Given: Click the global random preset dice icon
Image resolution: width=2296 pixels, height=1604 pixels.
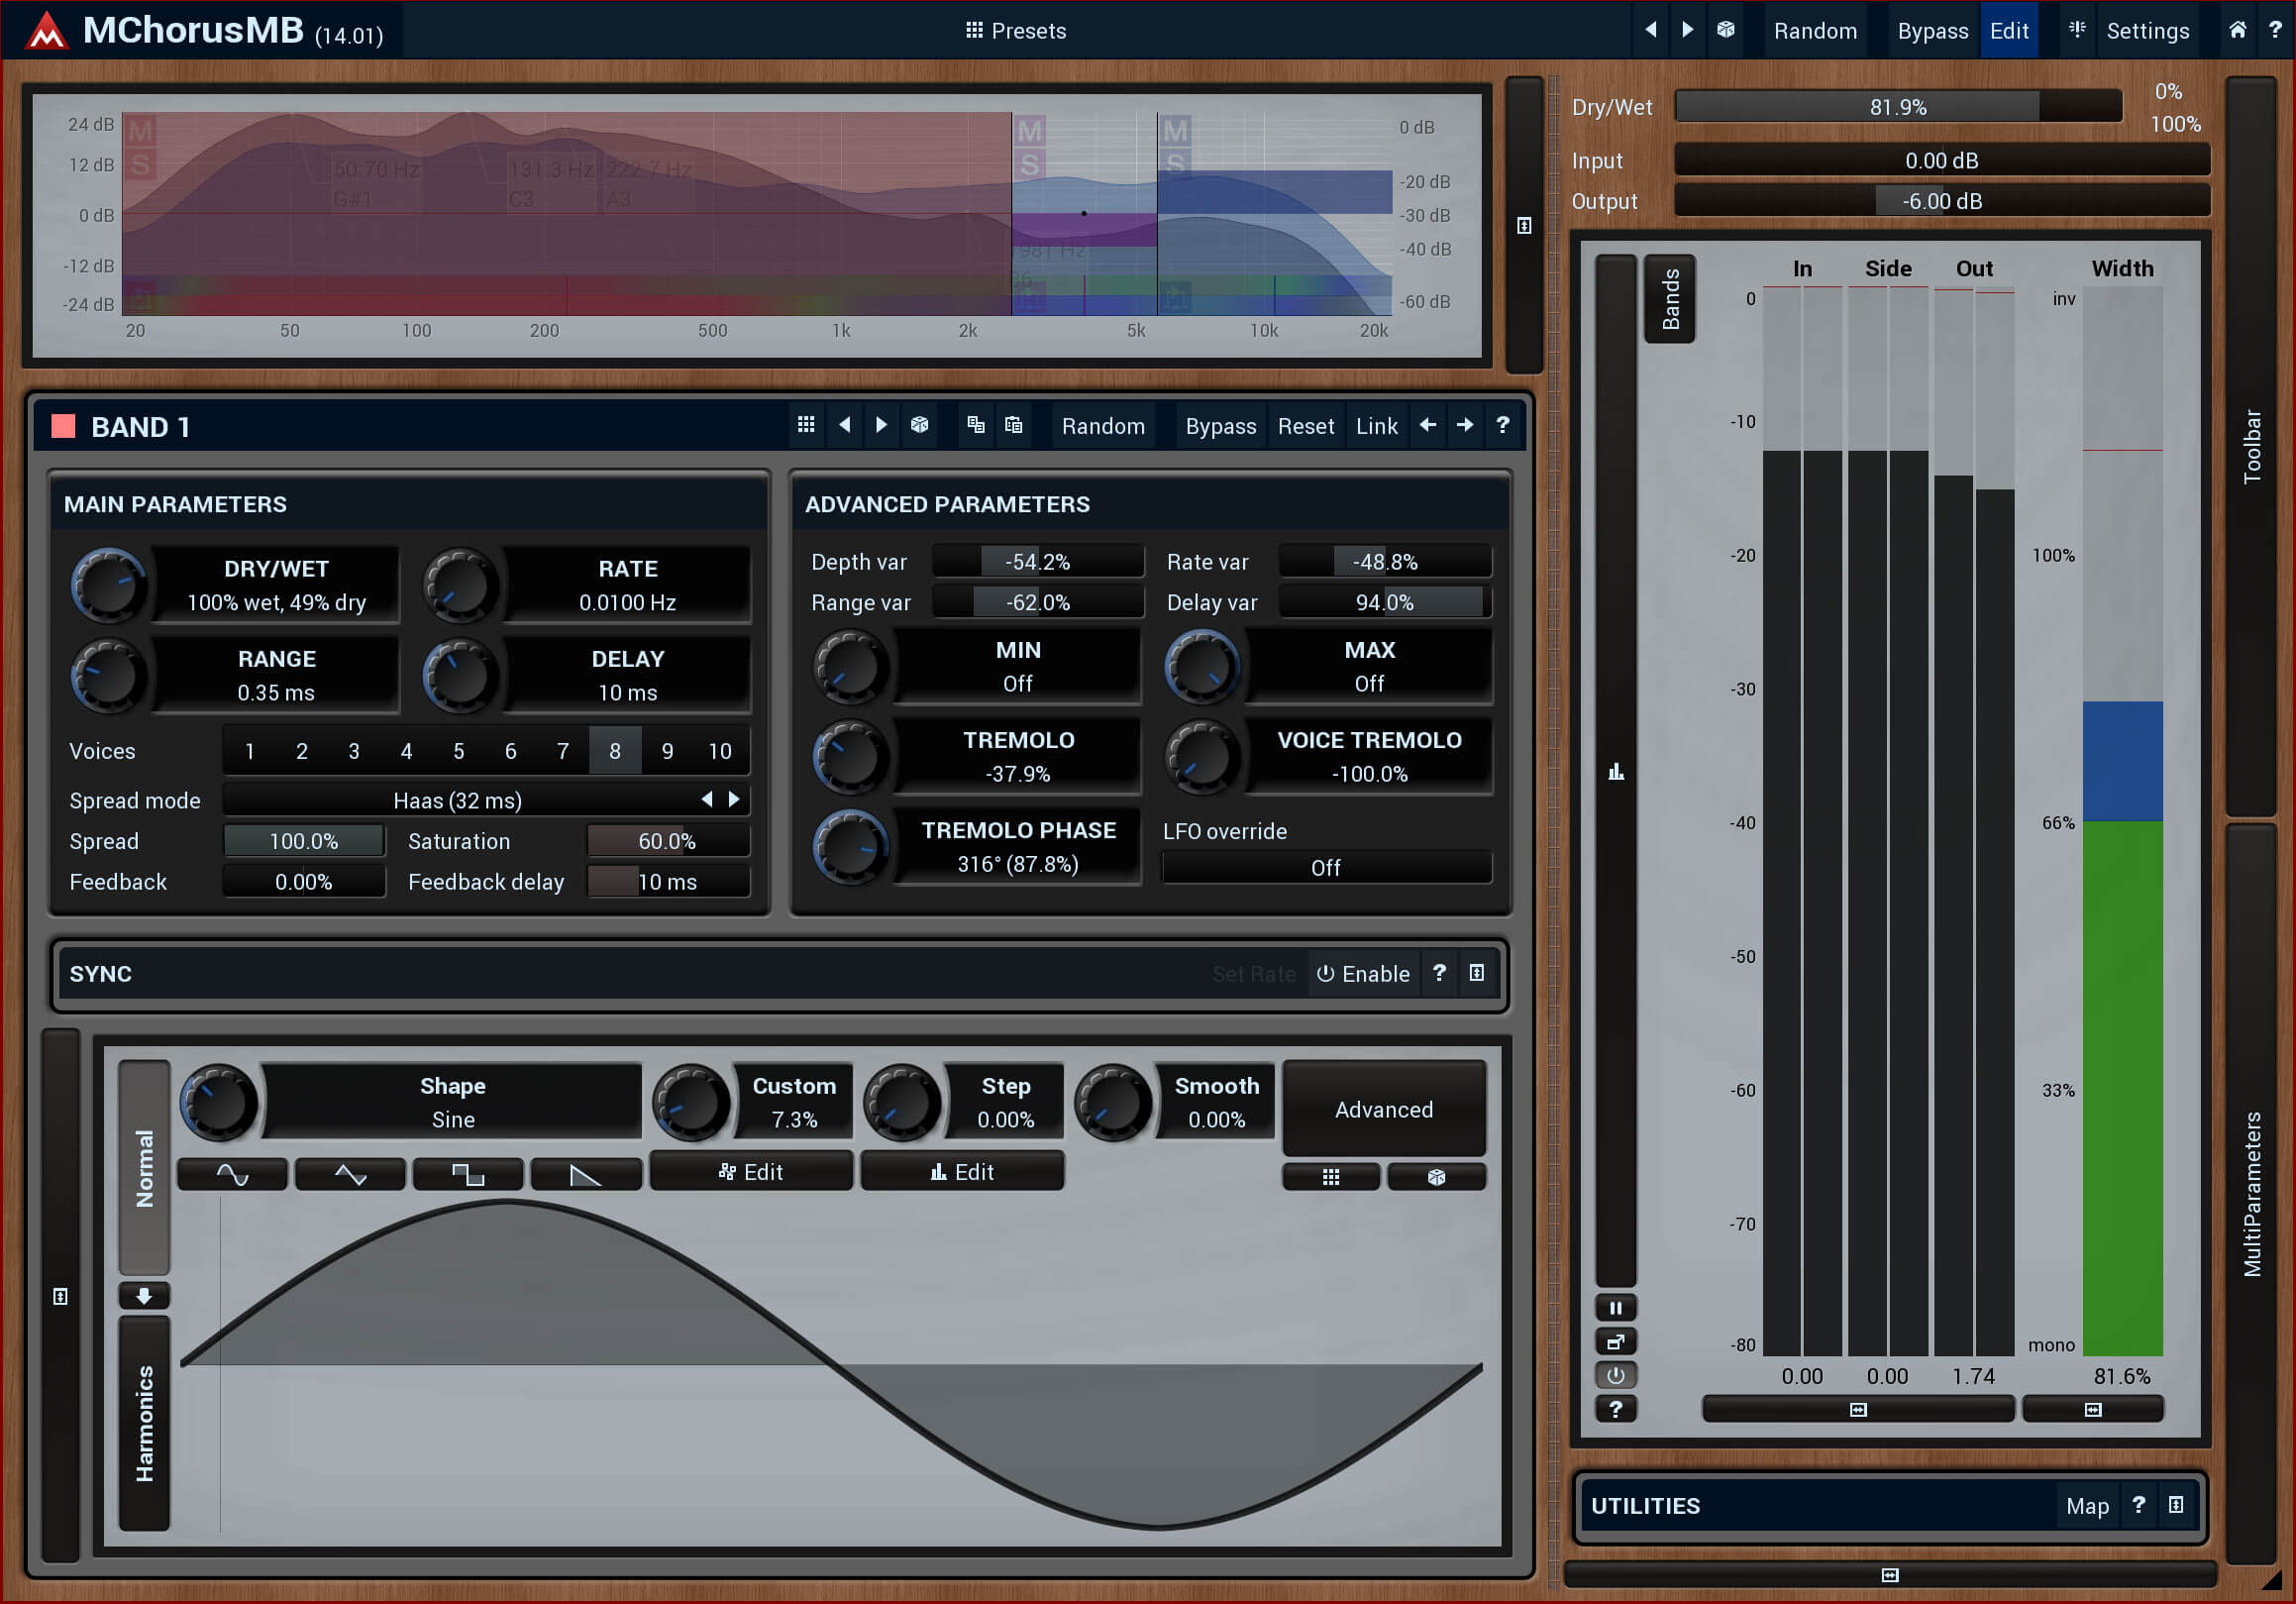Looking at the screenshot, I should coord(1726,30).
